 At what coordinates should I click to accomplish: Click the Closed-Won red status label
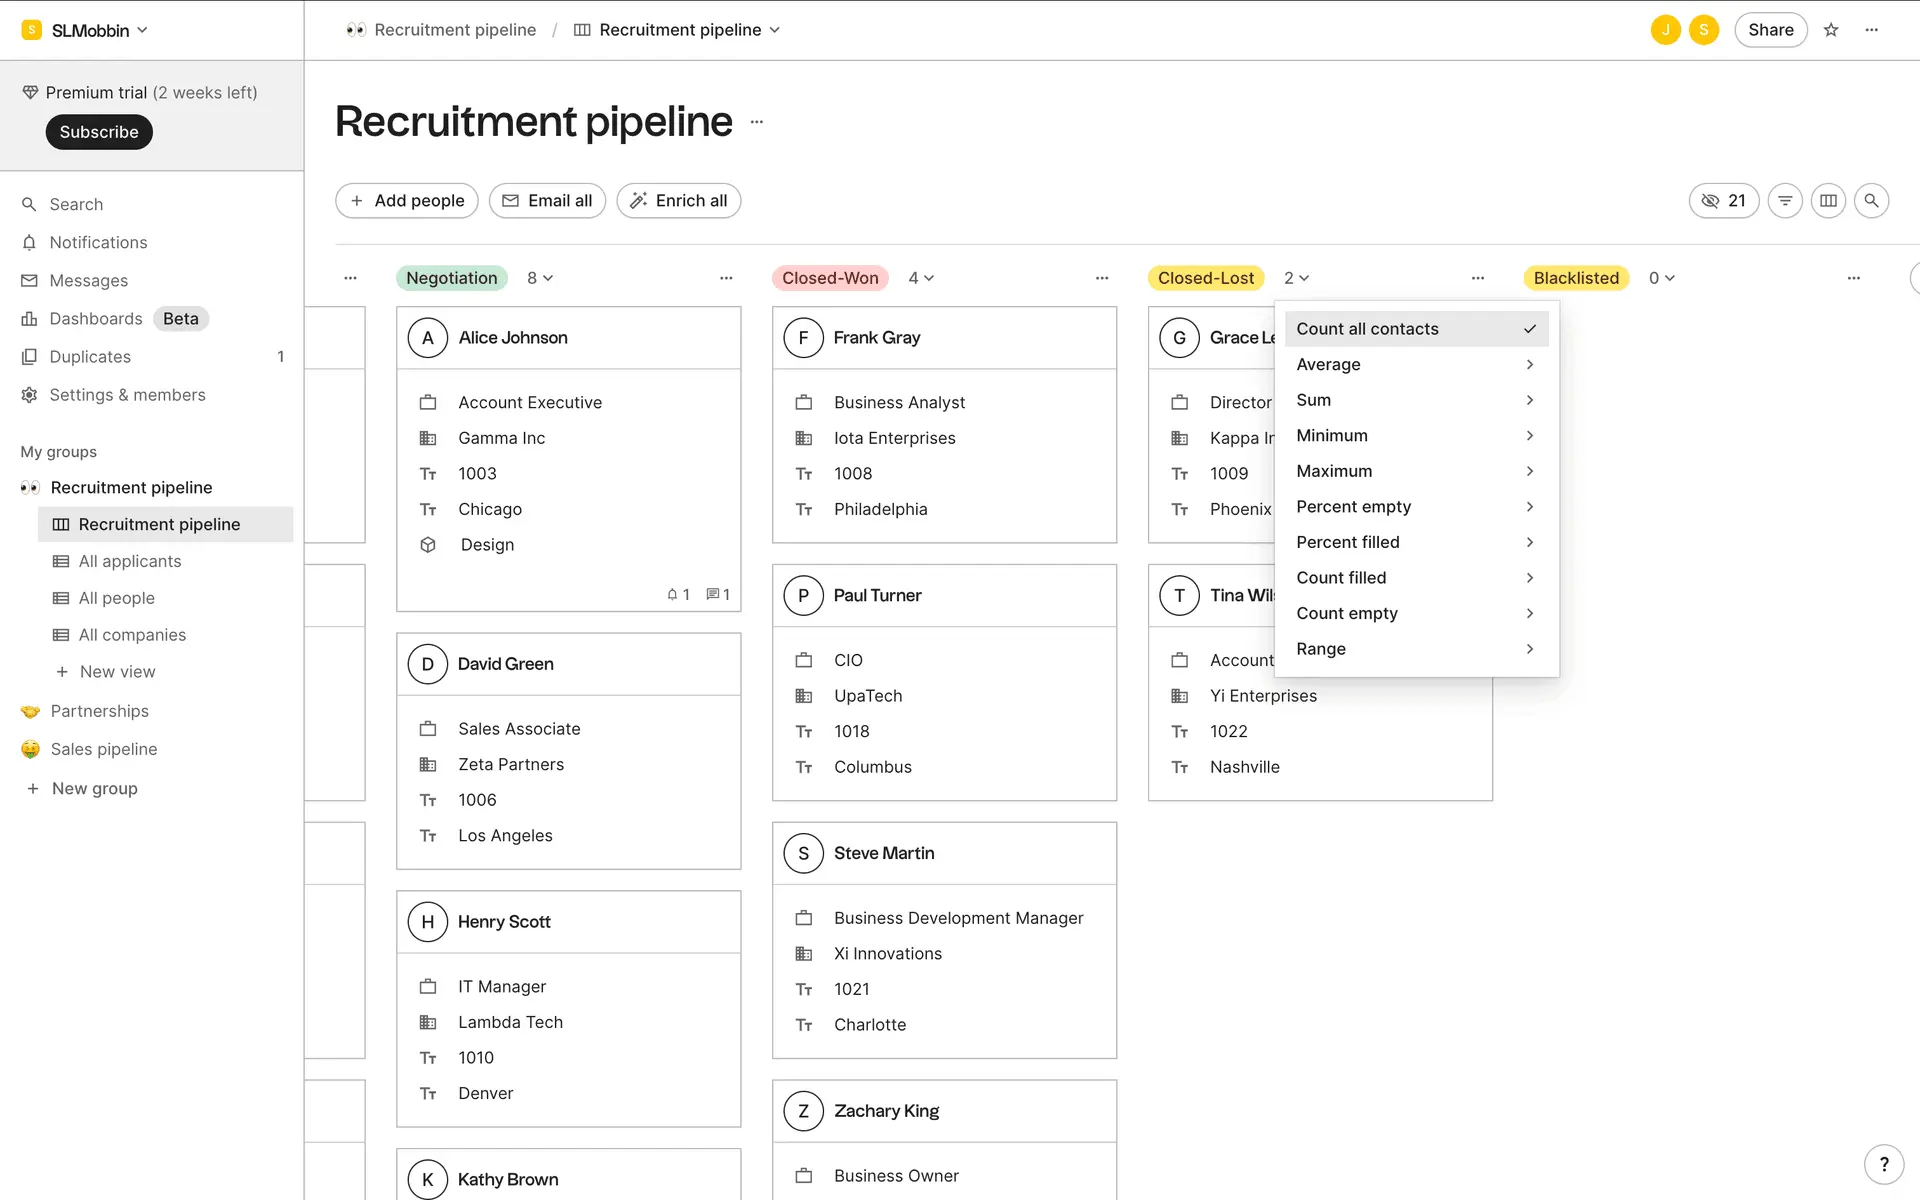(830, 278)
